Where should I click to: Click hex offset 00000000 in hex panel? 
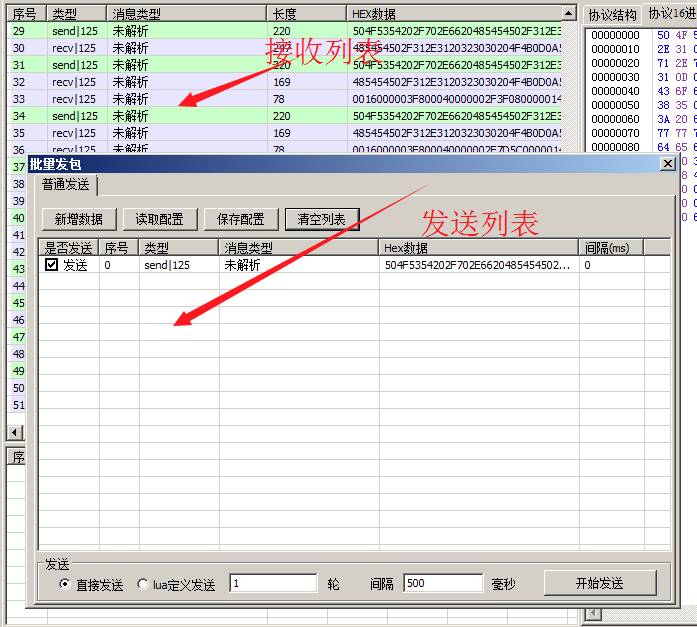(615, 35)
